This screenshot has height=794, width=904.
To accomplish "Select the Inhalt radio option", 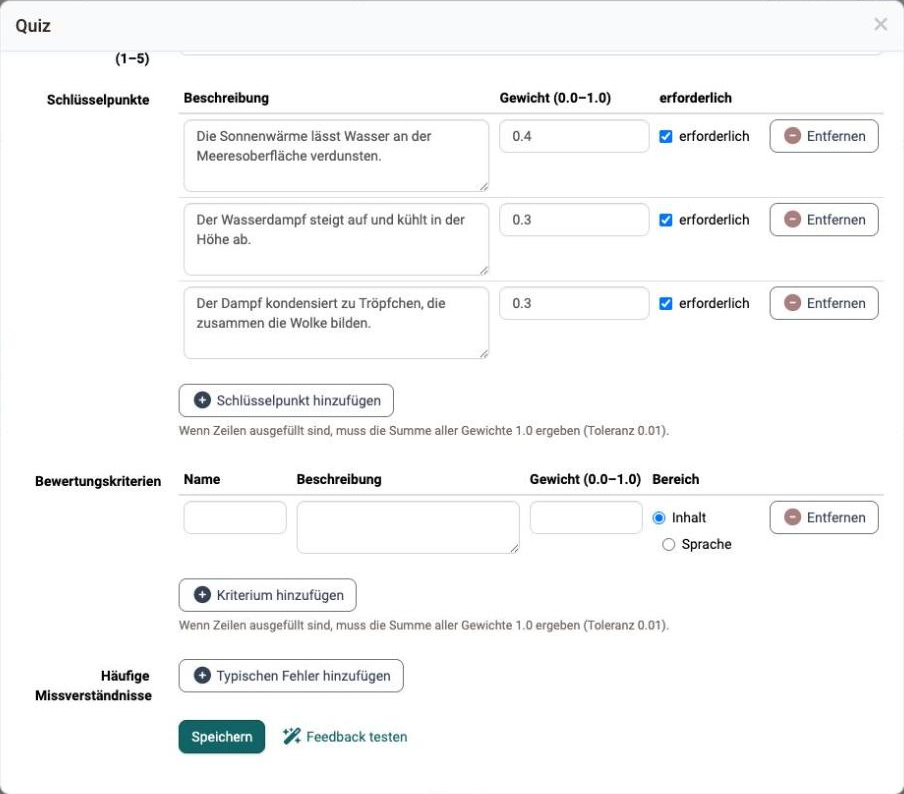I will (659, 518).
